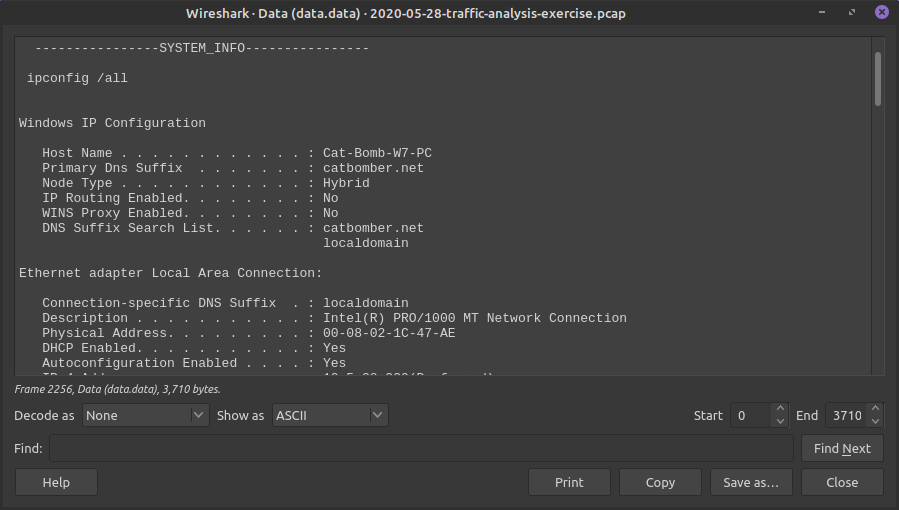Click the vertical scrollbar thumb in data pane
This screenshot has width=899, height=510.
point(878,79)
